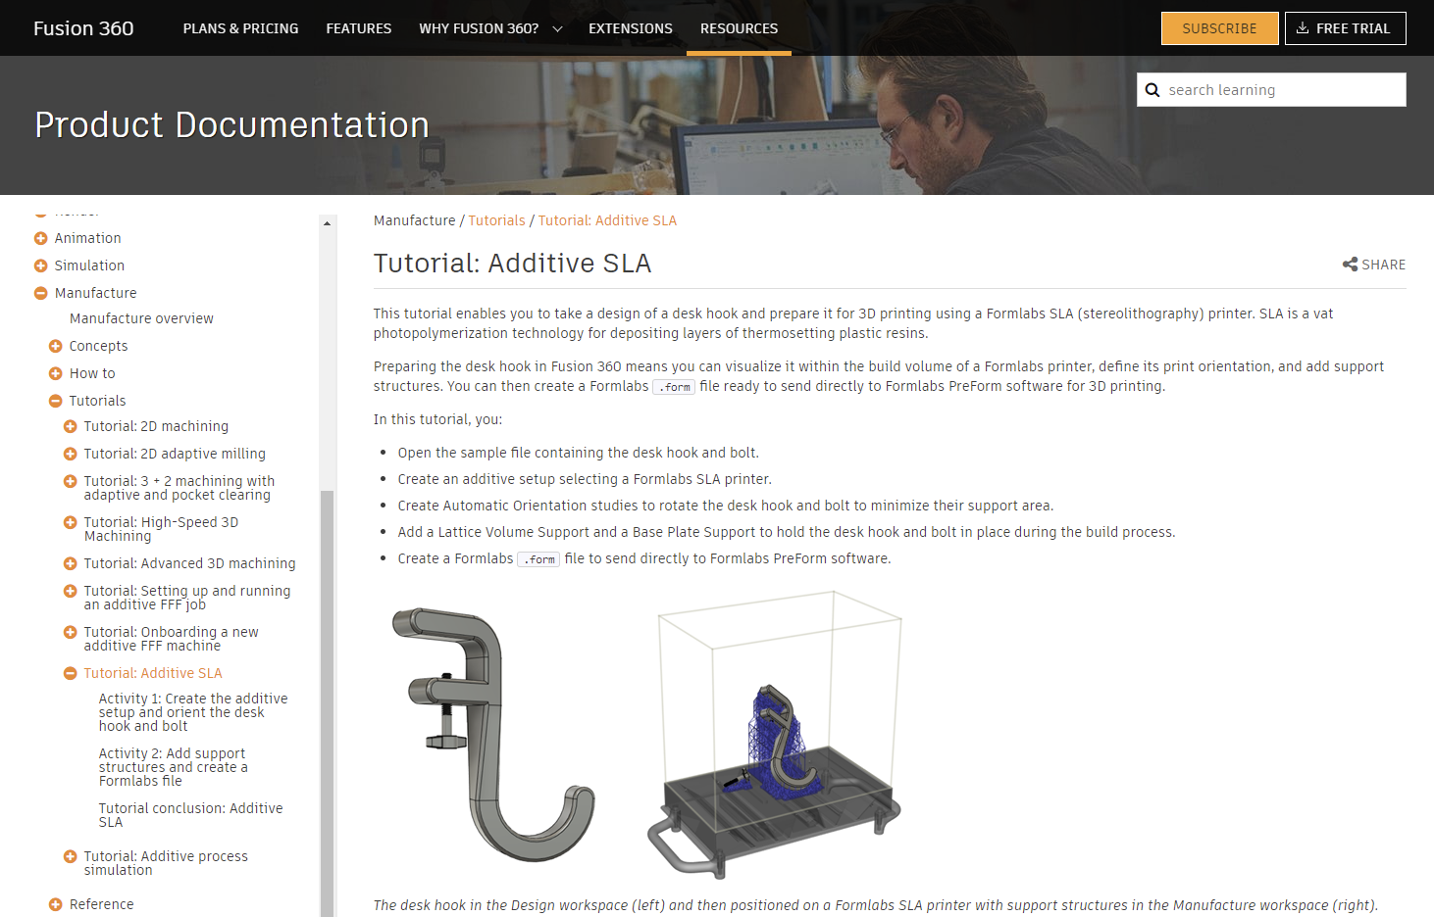This screenshot has height=918, width=1434.
Task: Click the magnifier icon in search box
Action: point(1152,90)
